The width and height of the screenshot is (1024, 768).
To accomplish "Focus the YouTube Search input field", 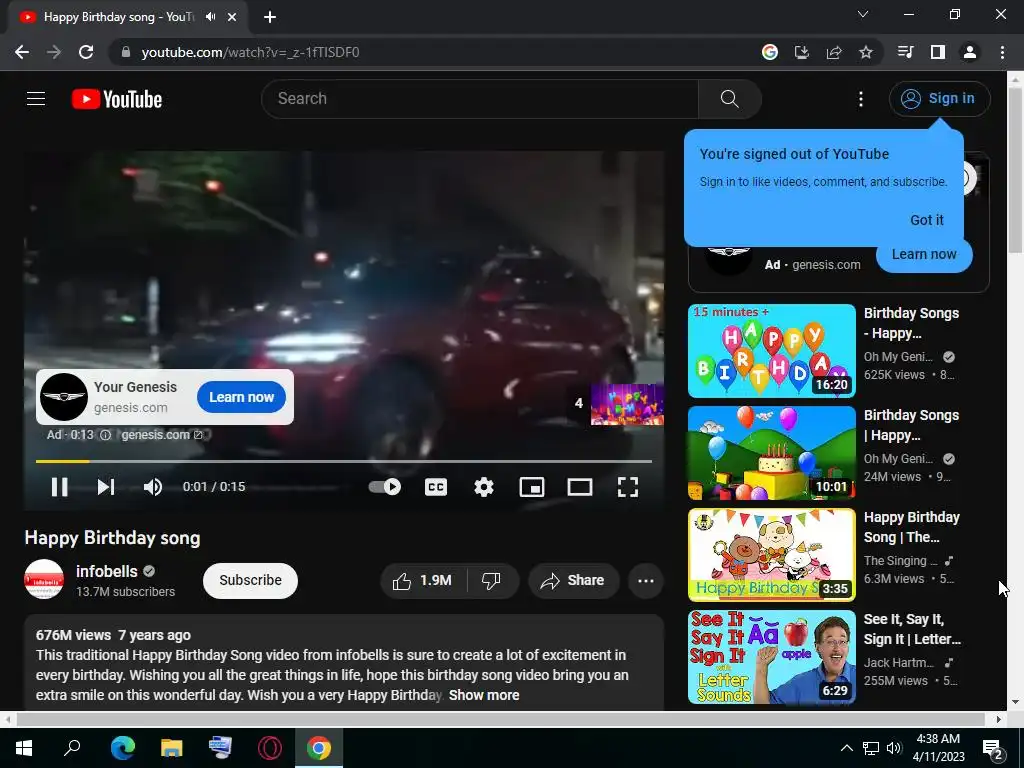I will click(x=480, y=99).
